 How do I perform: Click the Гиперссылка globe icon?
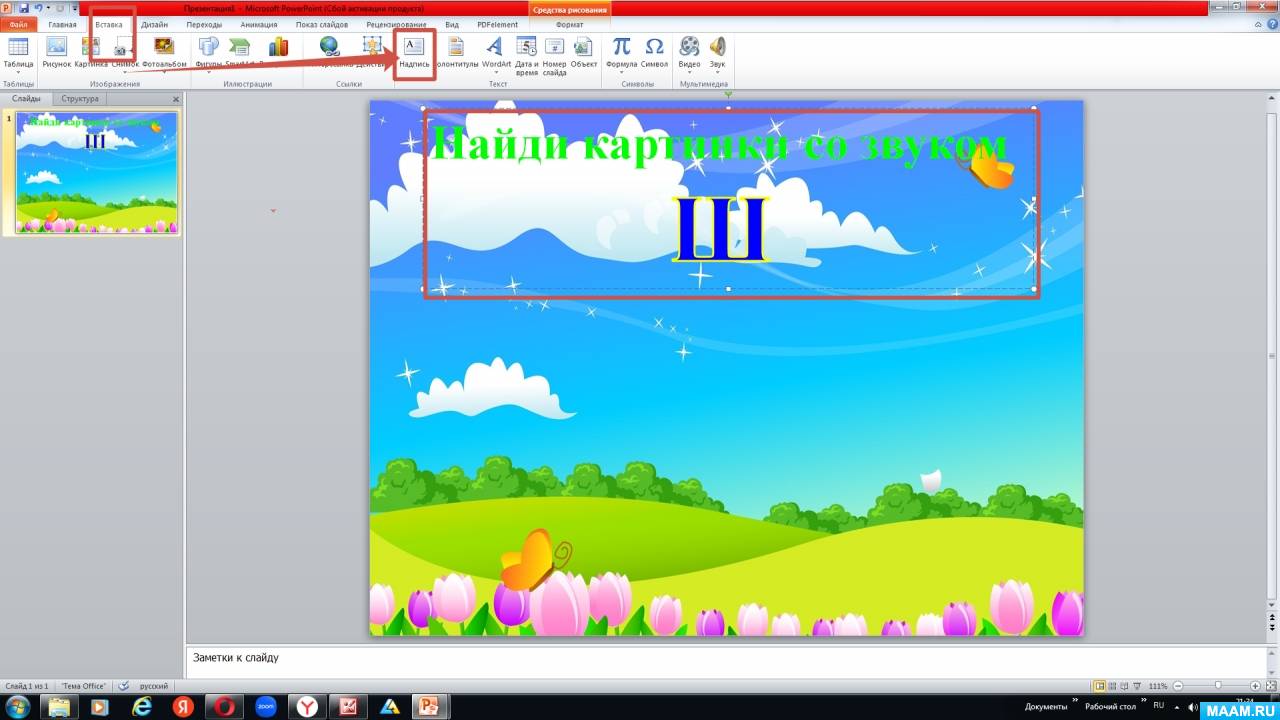(329, 47)
